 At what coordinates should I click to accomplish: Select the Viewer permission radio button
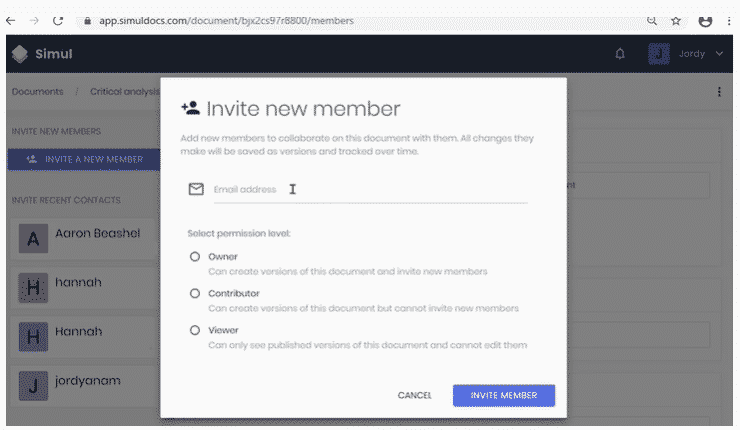195,330
